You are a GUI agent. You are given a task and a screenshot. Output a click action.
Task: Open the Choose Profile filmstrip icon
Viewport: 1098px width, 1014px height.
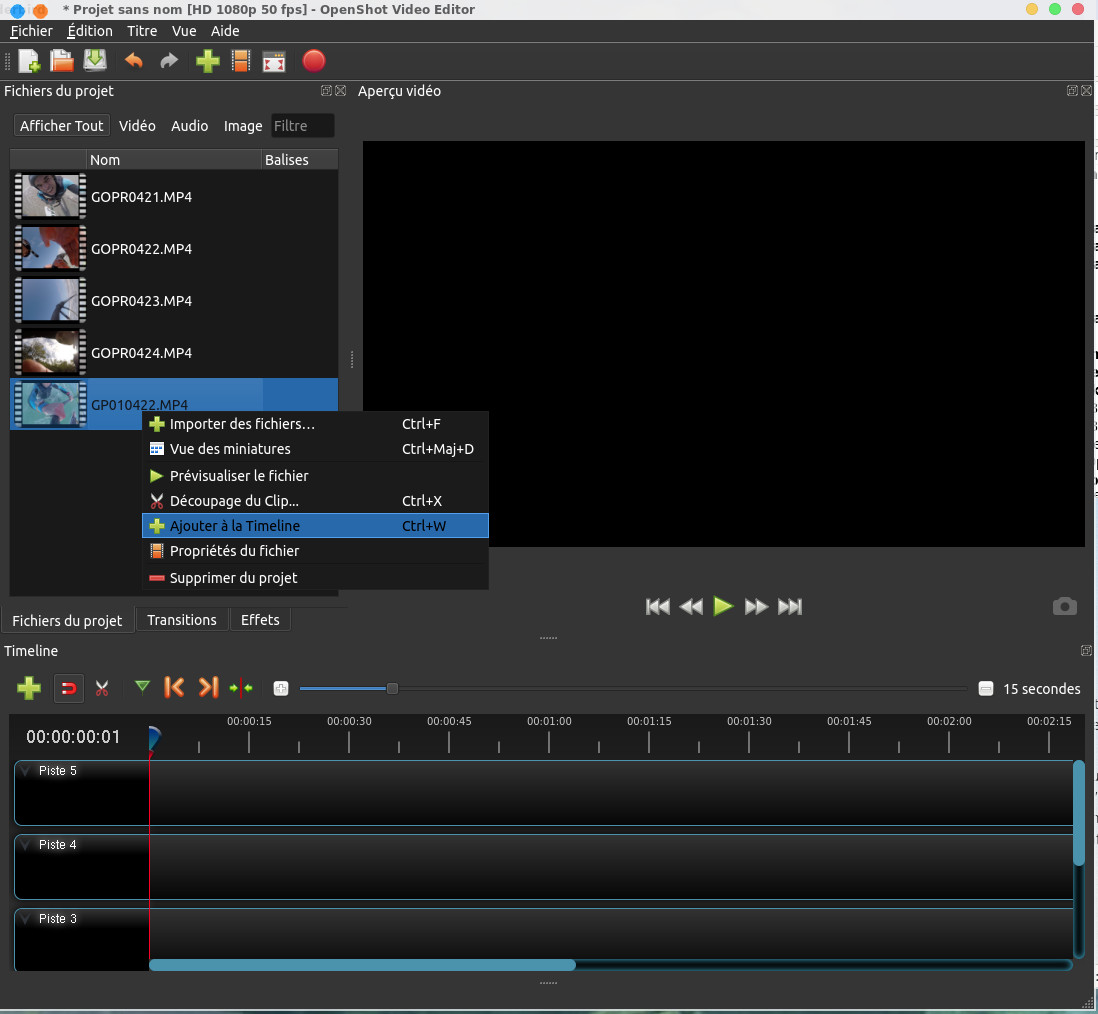pyautogui.click(x=240, y=61)
